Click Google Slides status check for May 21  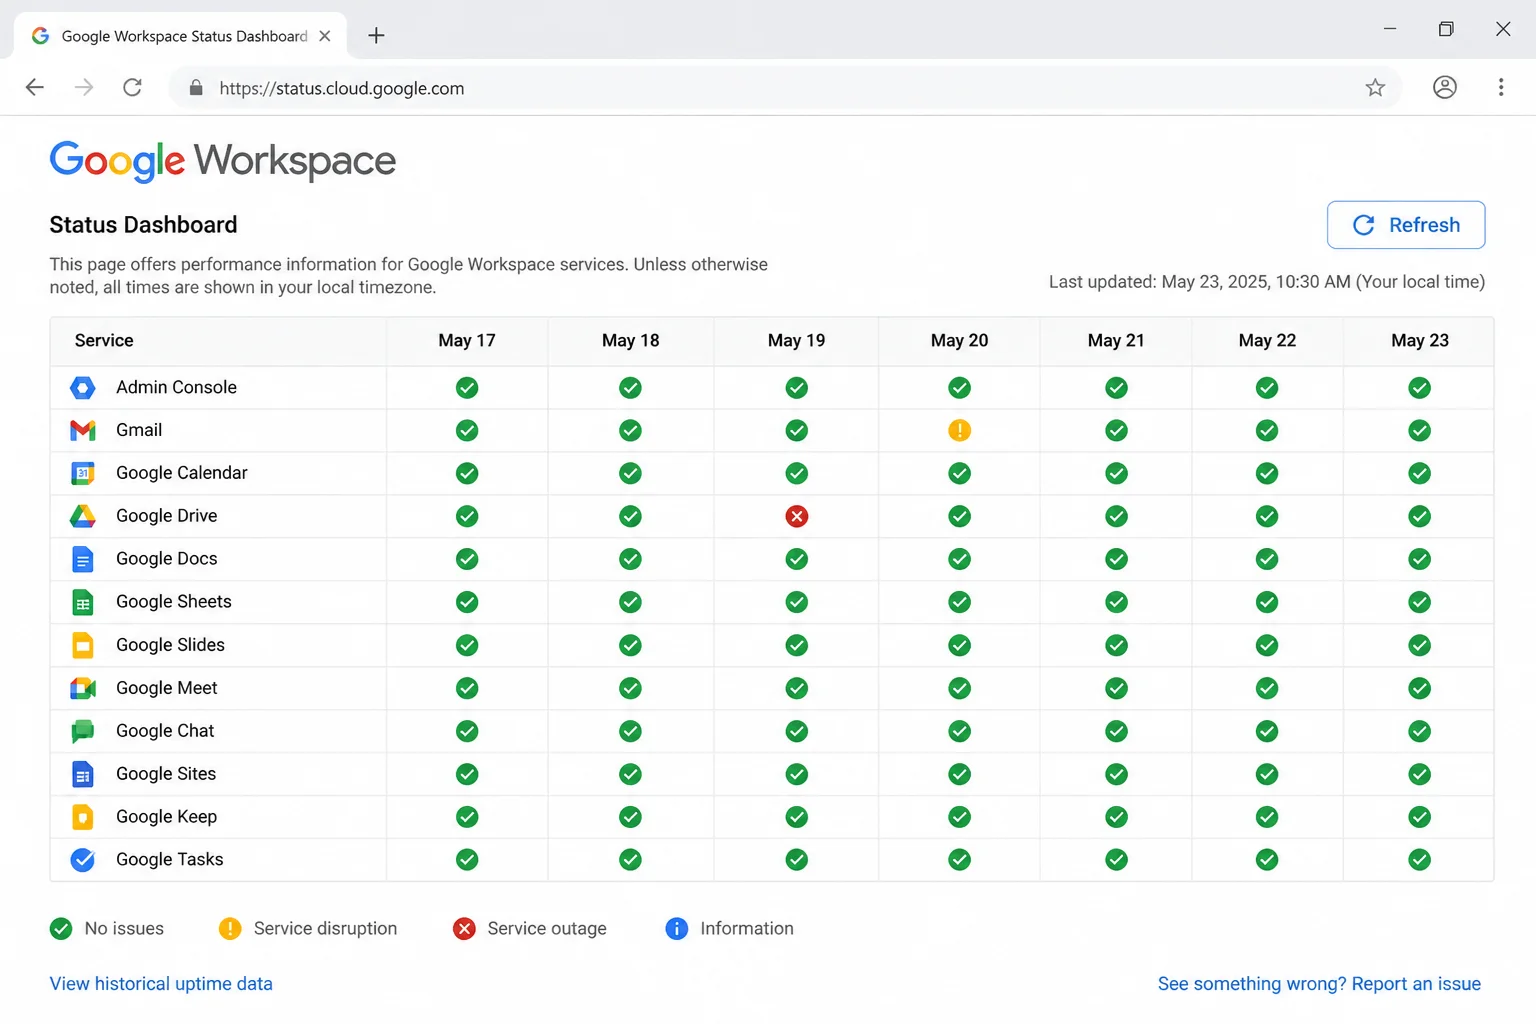tap(1117, 645)
